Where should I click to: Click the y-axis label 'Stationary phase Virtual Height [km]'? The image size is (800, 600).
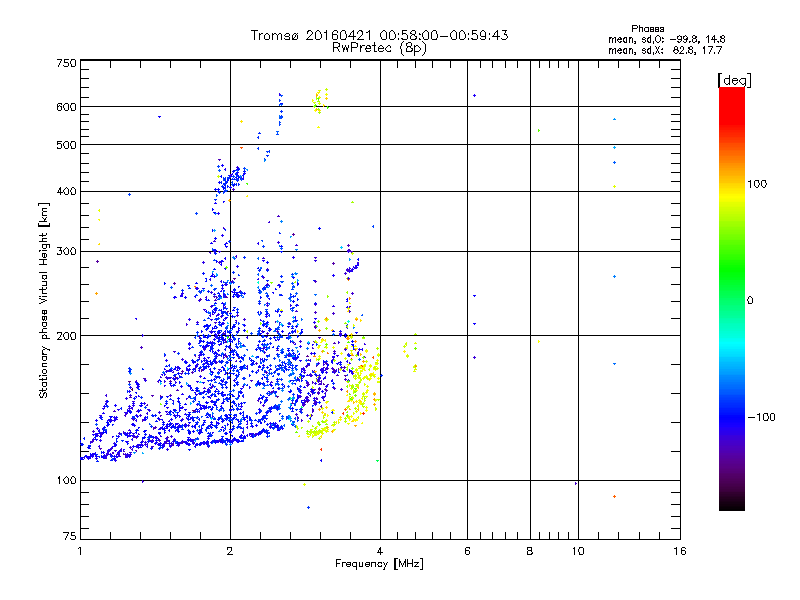pyautogui.click(x=44, y=300)
